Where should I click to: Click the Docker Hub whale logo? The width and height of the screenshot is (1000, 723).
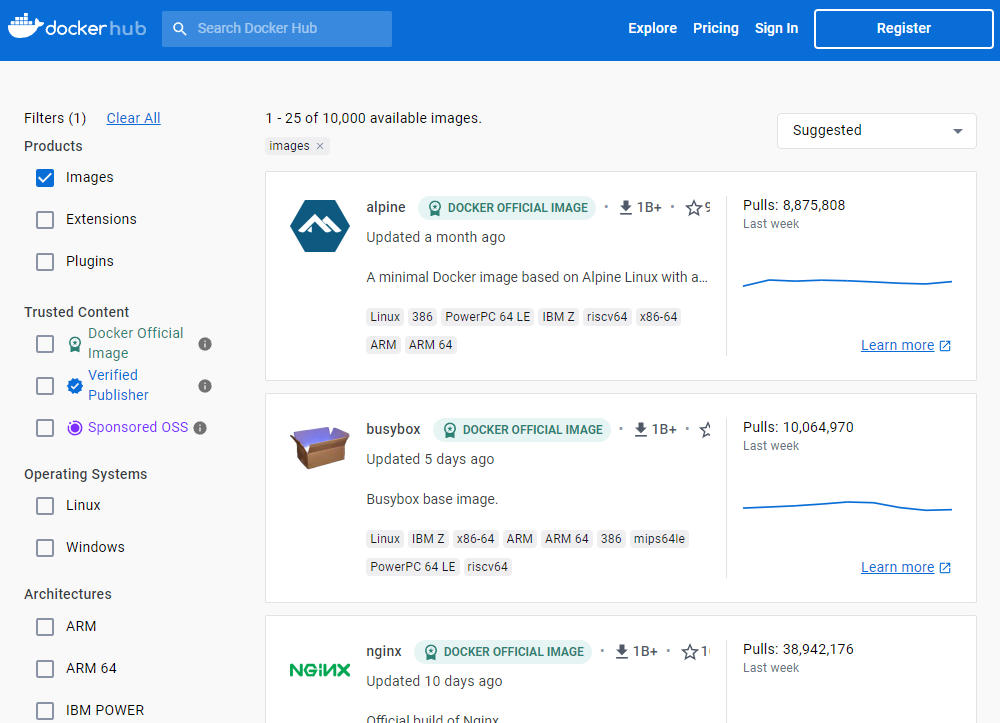[26, 26]
